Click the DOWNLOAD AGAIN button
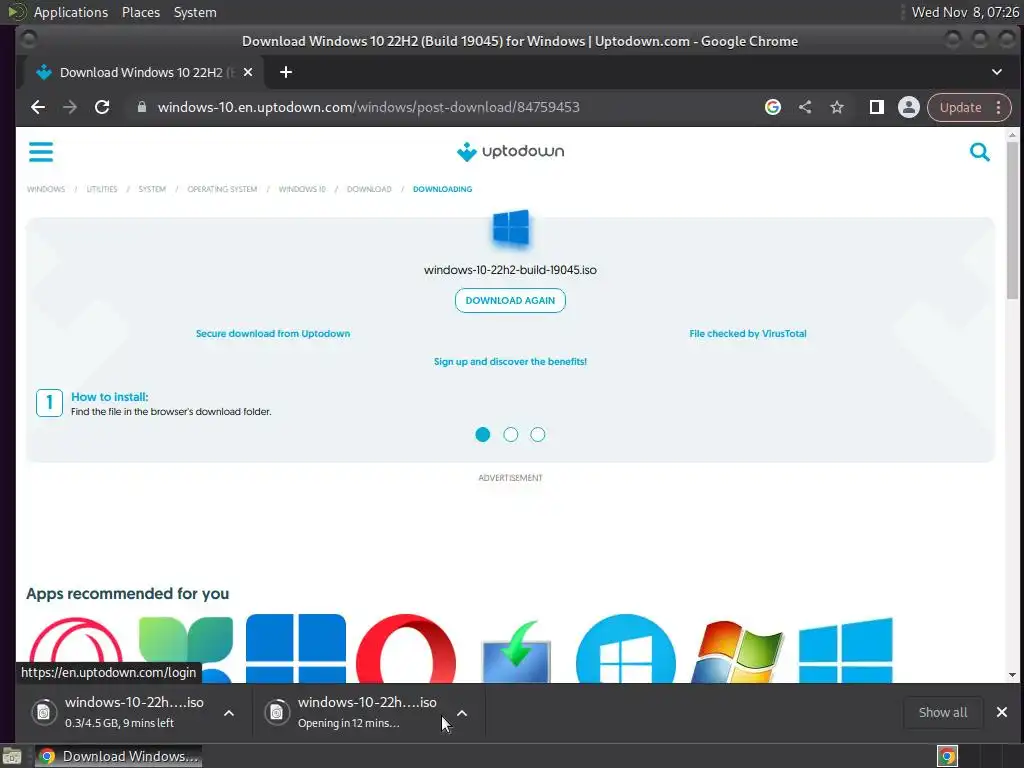1024x768 pixels. tap(510, 300)
